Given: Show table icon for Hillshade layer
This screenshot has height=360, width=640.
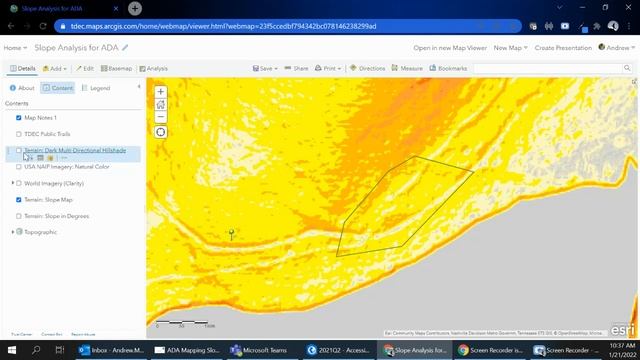Looking at the screenshot, I should (x=40, y=158).
